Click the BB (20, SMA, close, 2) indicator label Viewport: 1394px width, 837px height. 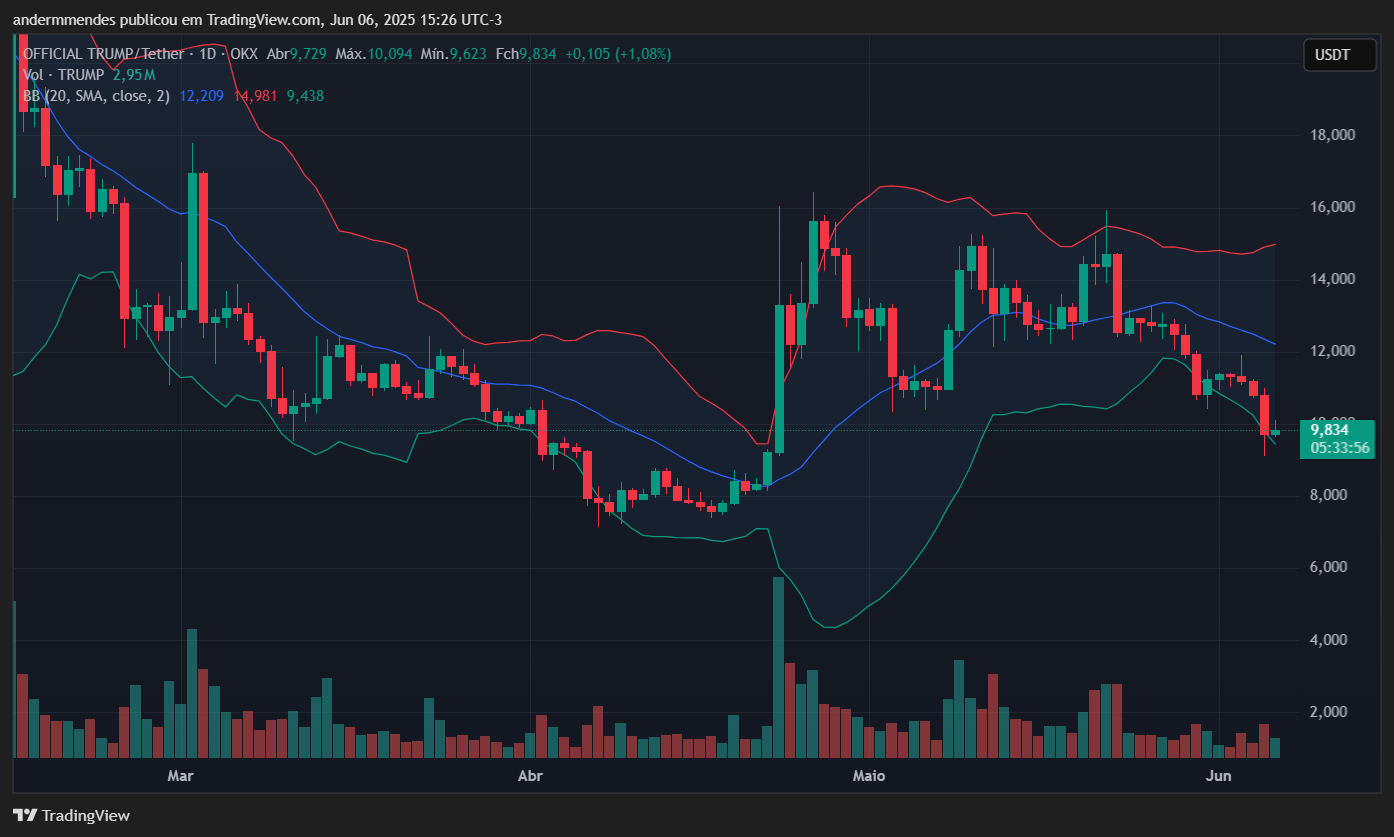pyautogui.click(x=96, y=96)
